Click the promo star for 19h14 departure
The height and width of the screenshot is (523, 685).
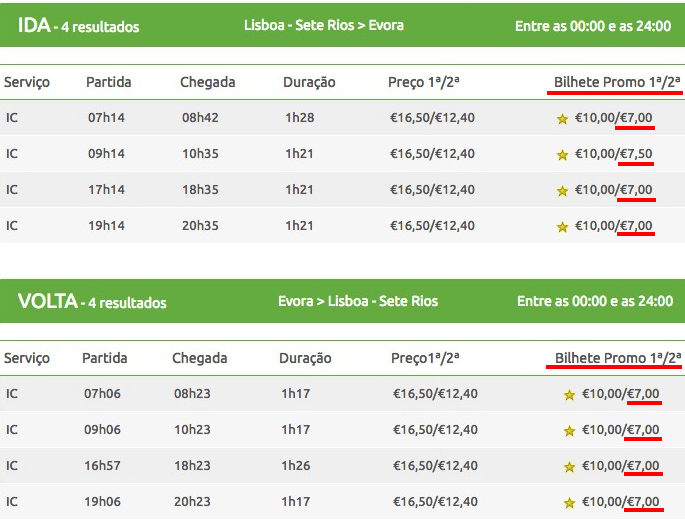[562, 227]
